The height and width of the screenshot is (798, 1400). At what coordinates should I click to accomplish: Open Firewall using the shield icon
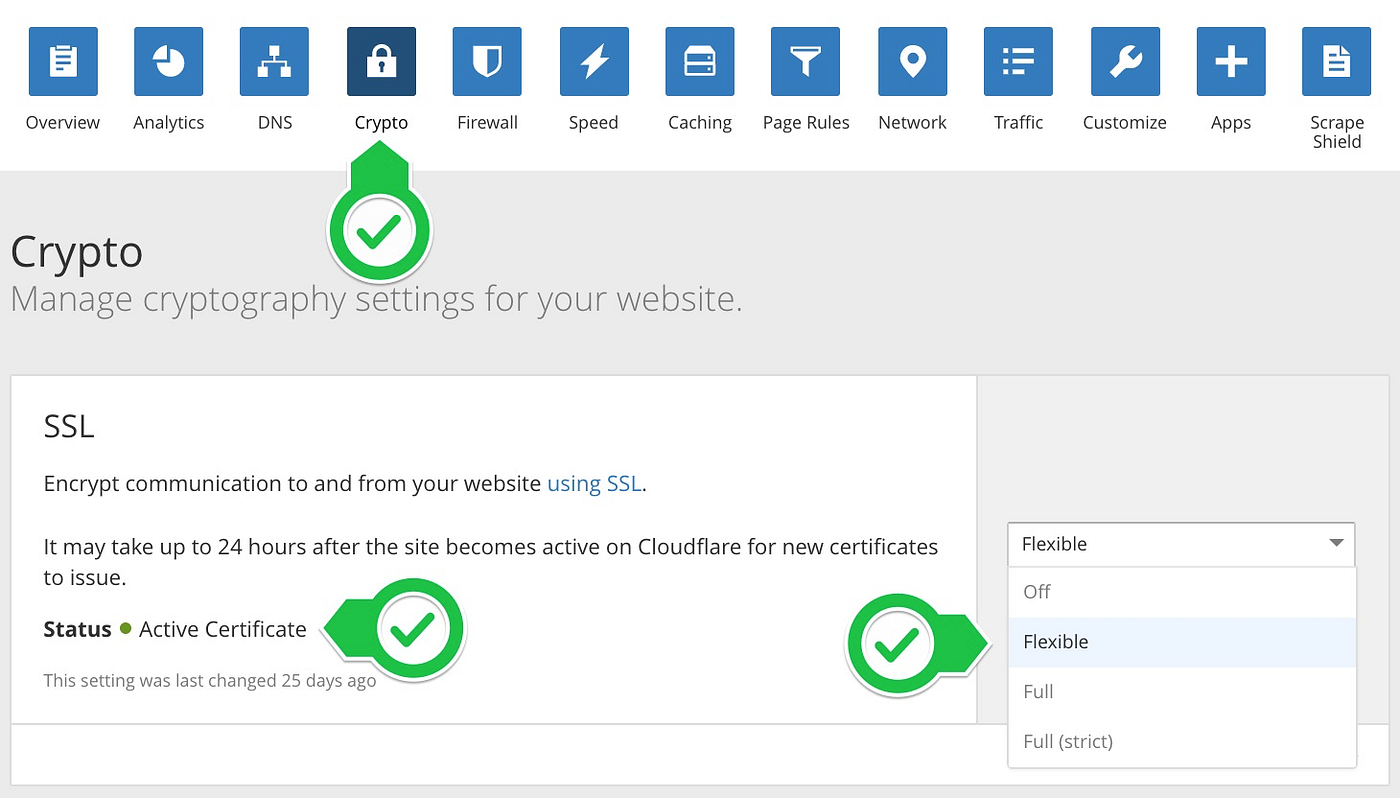point(487,61)
